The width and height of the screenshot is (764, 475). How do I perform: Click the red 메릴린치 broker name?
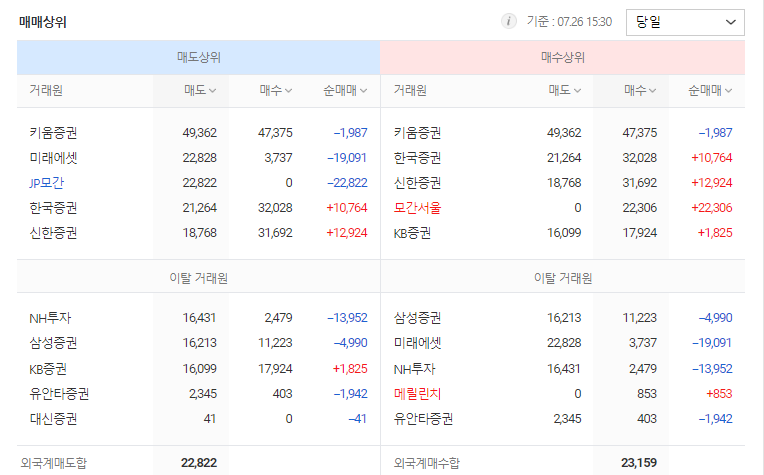click(x=417, y=394)
